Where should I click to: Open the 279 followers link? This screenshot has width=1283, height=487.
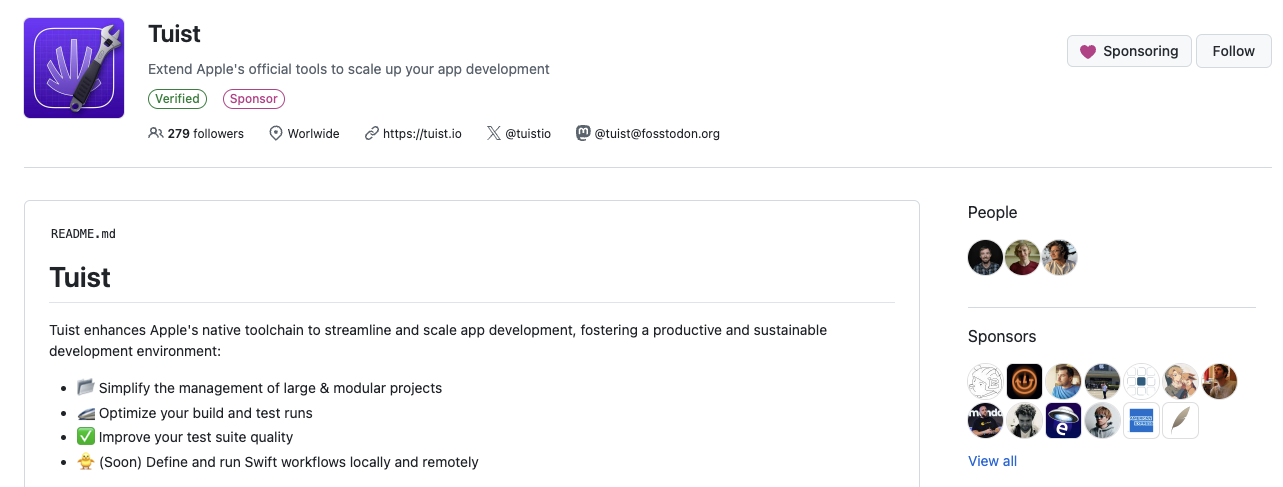[x=196, y=133]
